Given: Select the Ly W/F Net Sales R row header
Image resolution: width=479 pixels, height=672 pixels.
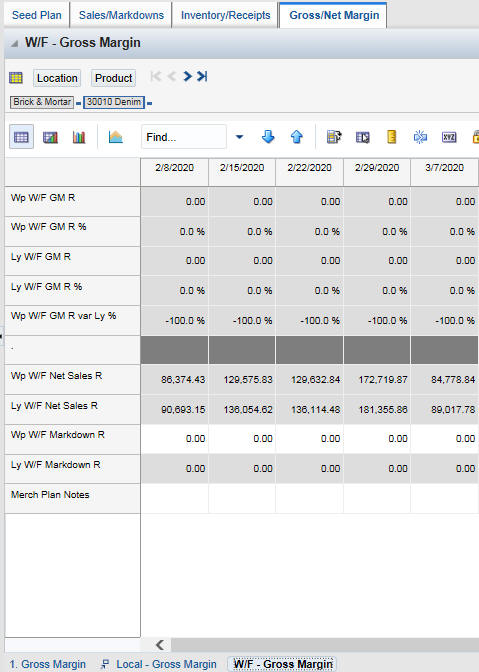Looking at the screenshot, I should coord(72,410).
